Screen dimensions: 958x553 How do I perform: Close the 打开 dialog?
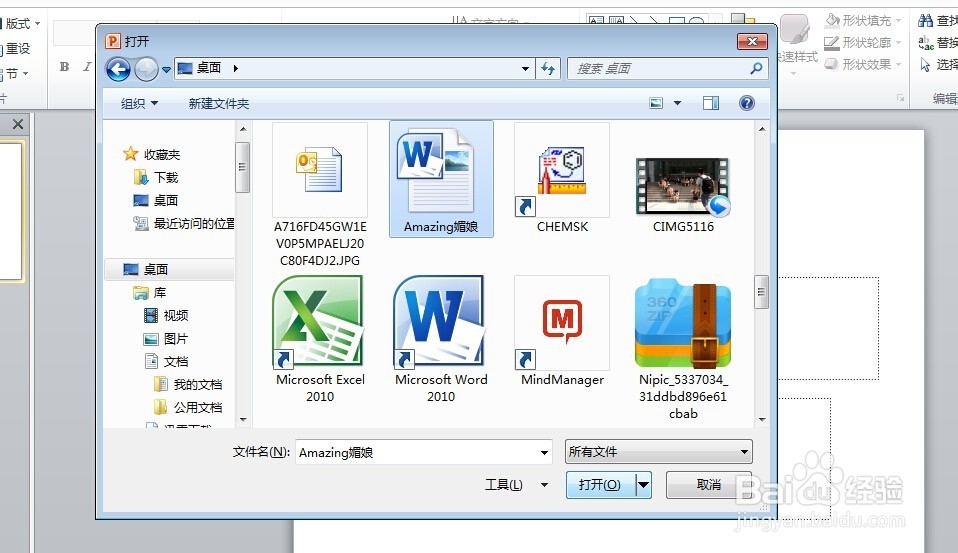[752, 41]
